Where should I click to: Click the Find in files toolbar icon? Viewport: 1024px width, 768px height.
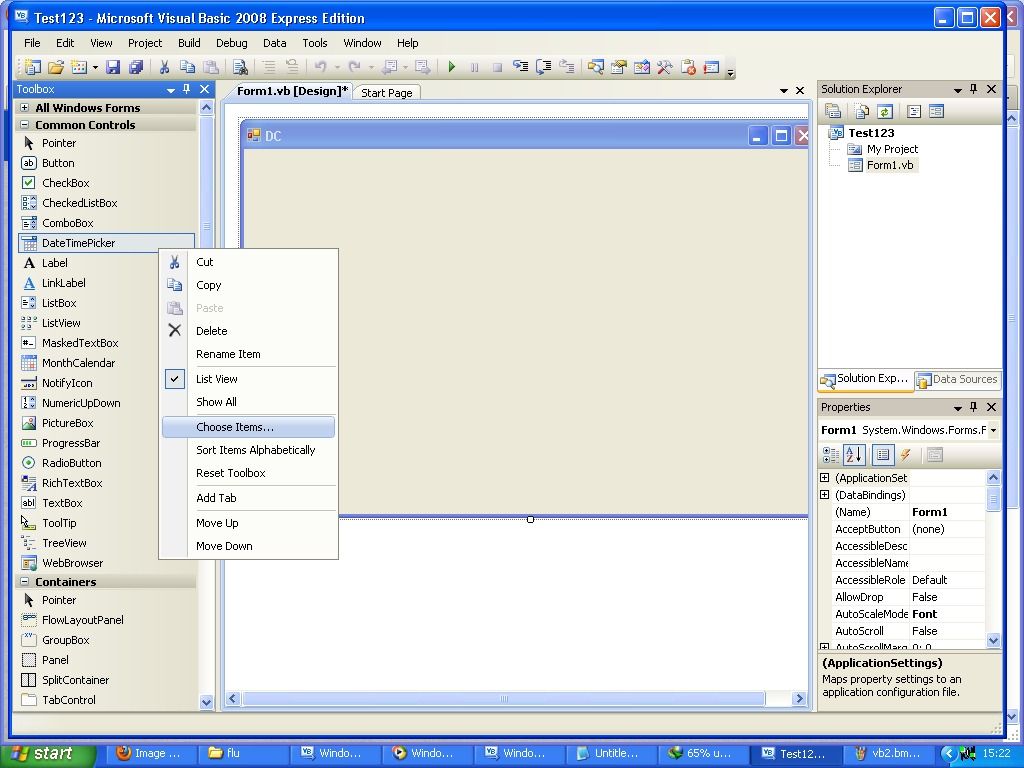pos(240,67)
